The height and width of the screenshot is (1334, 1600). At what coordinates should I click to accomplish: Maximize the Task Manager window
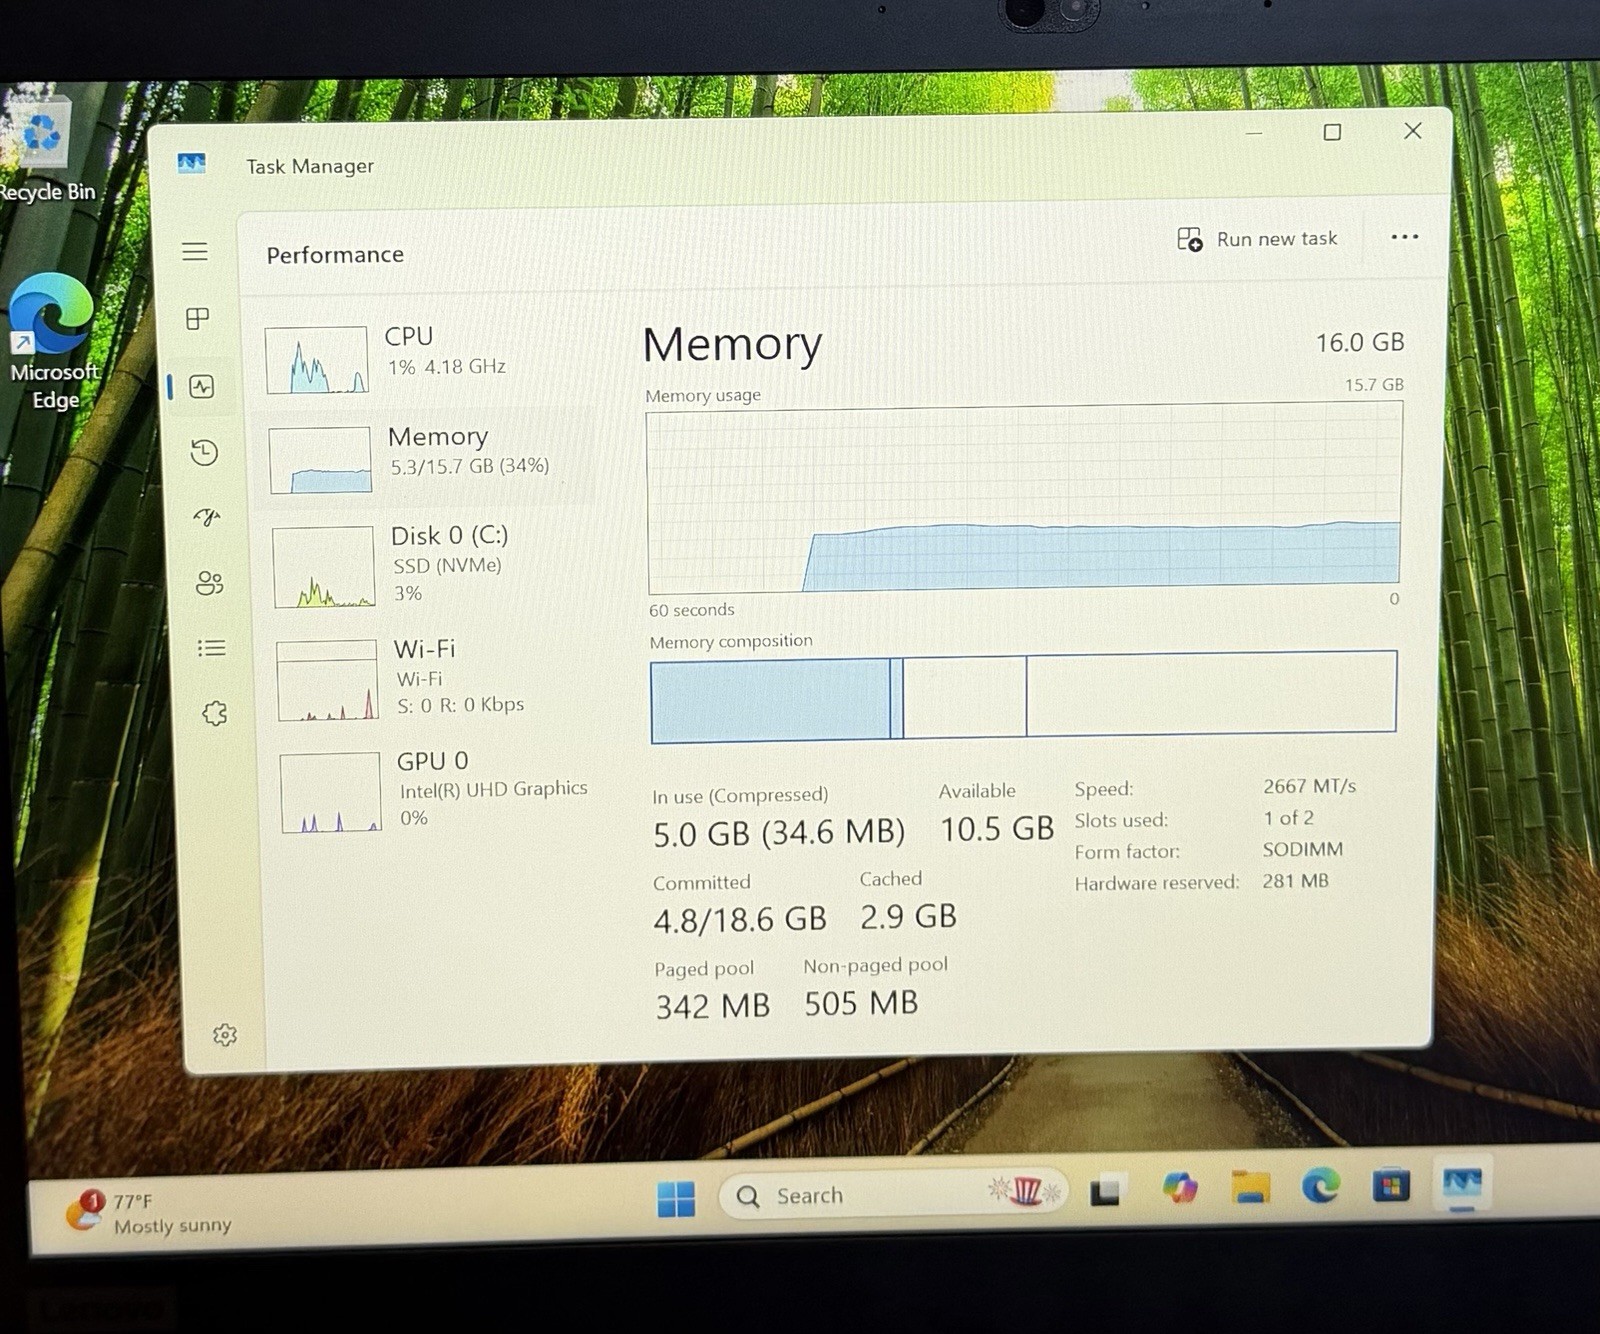tap(1332, 132)
